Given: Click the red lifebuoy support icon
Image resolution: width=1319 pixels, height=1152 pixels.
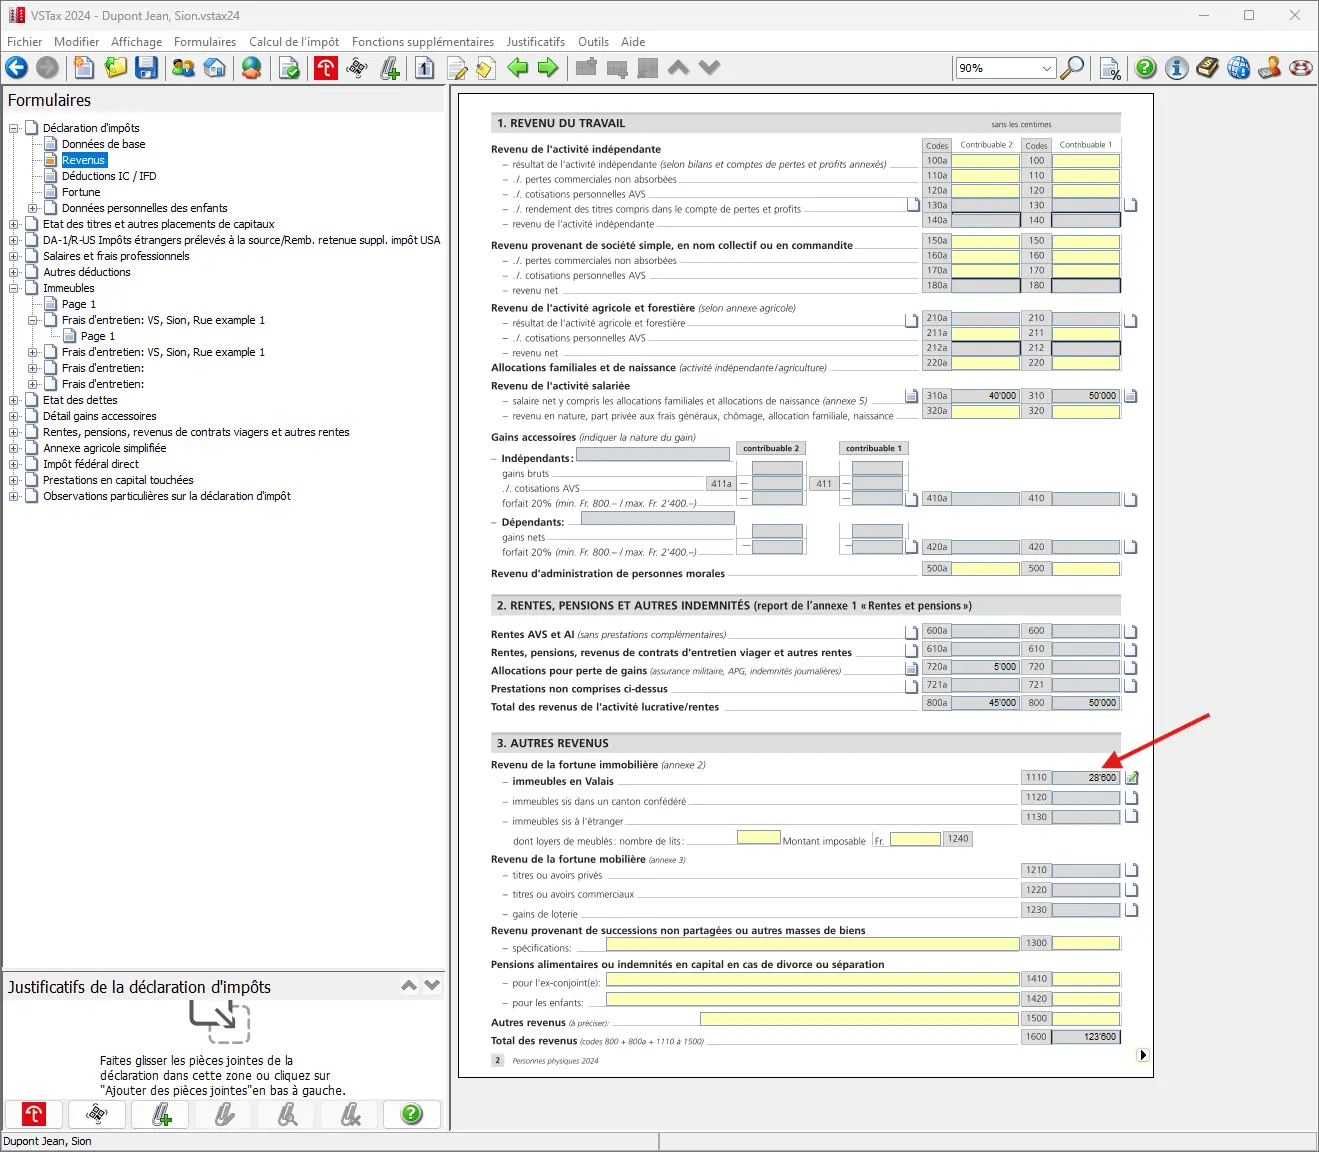Looking at the screenshot, I should (x=1300, y=68).
